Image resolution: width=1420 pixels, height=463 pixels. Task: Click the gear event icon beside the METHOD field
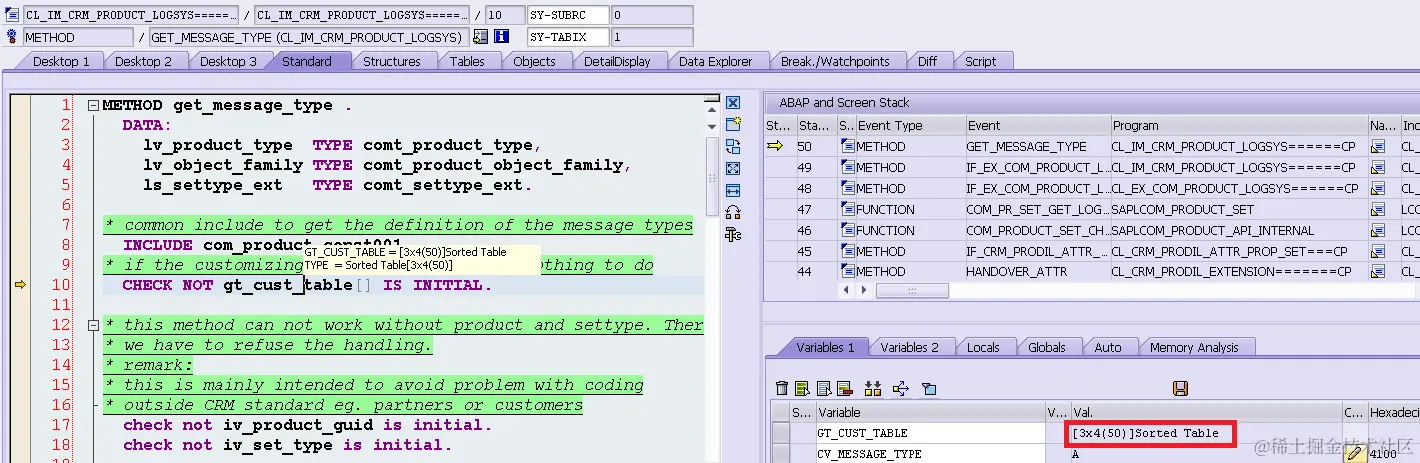click(12, 37)
